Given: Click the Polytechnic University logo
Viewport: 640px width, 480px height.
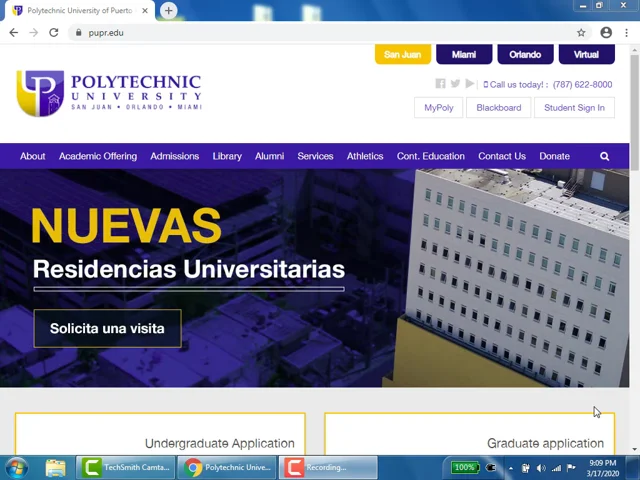Looking at the screenshot, I should [109, 93].
